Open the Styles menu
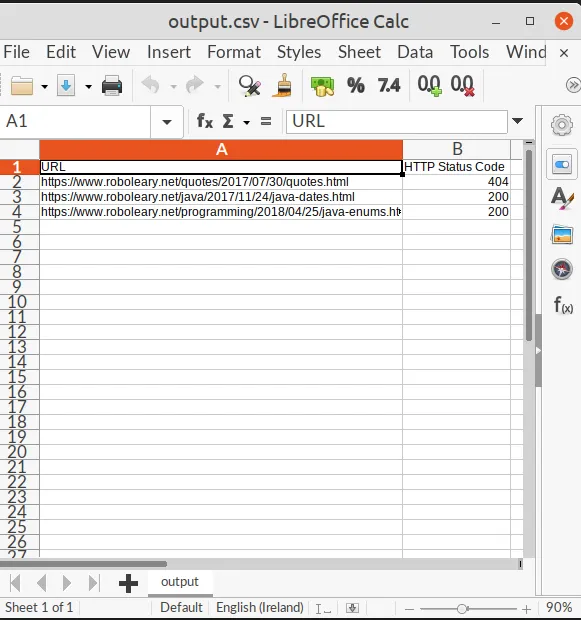 click(299, 52)
